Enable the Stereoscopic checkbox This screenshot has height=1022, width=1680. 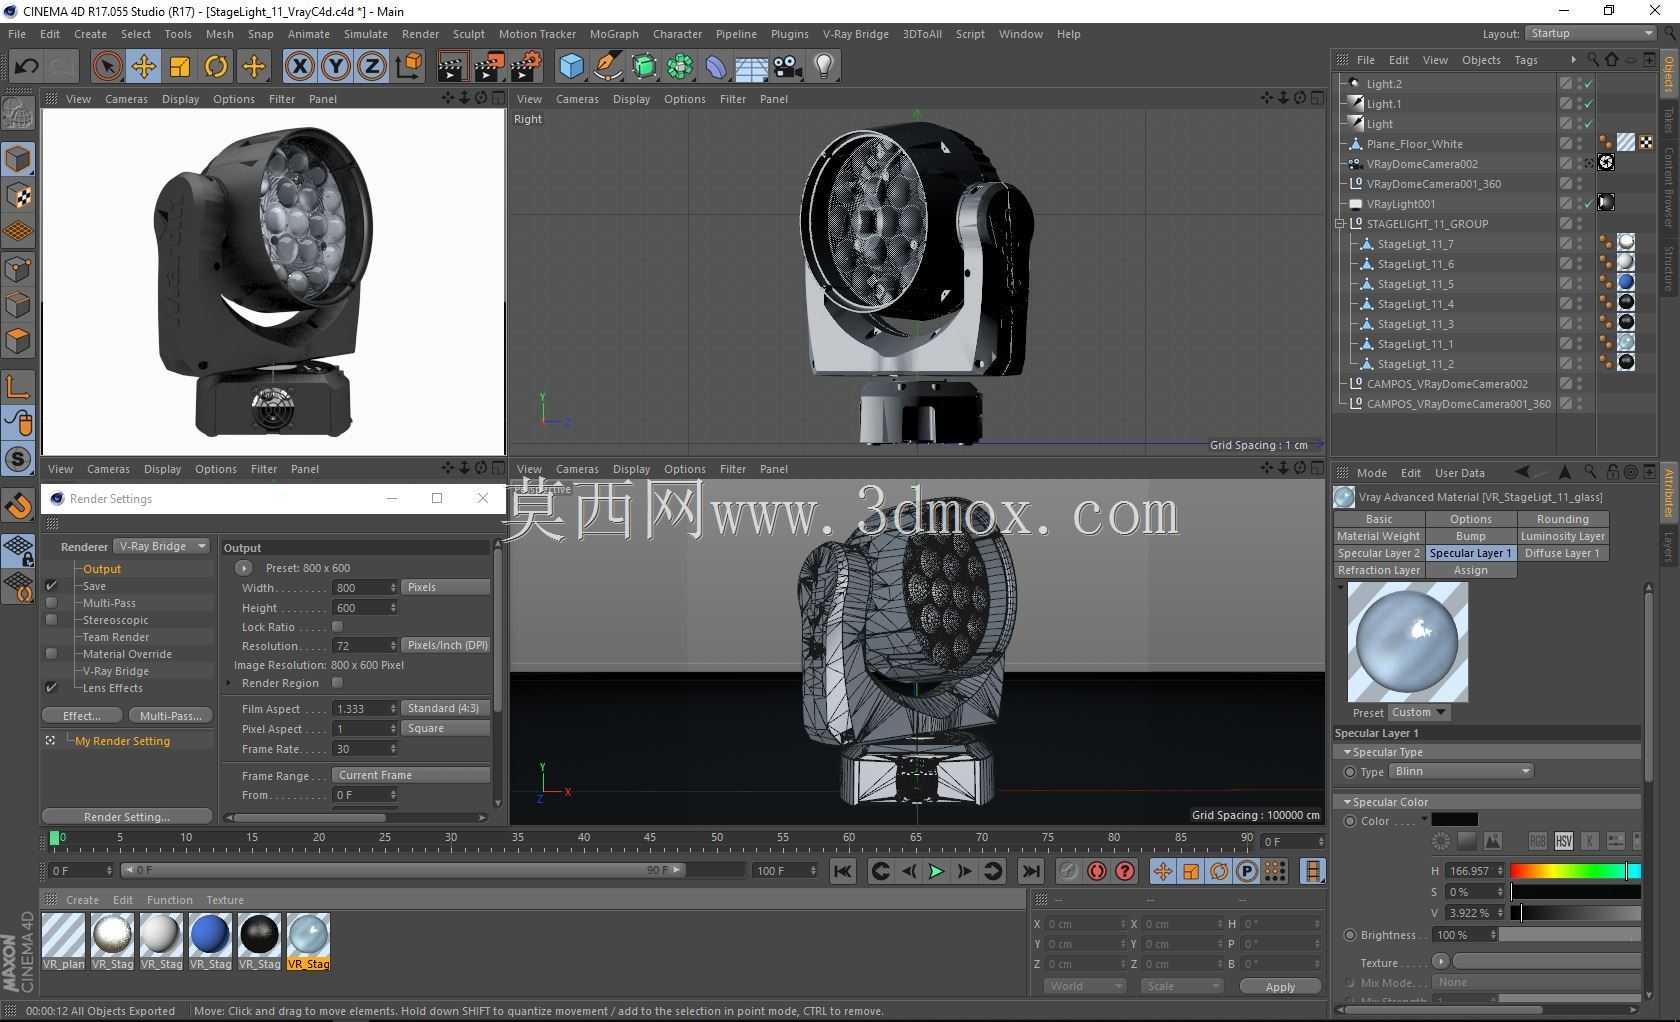coord(51,620)
